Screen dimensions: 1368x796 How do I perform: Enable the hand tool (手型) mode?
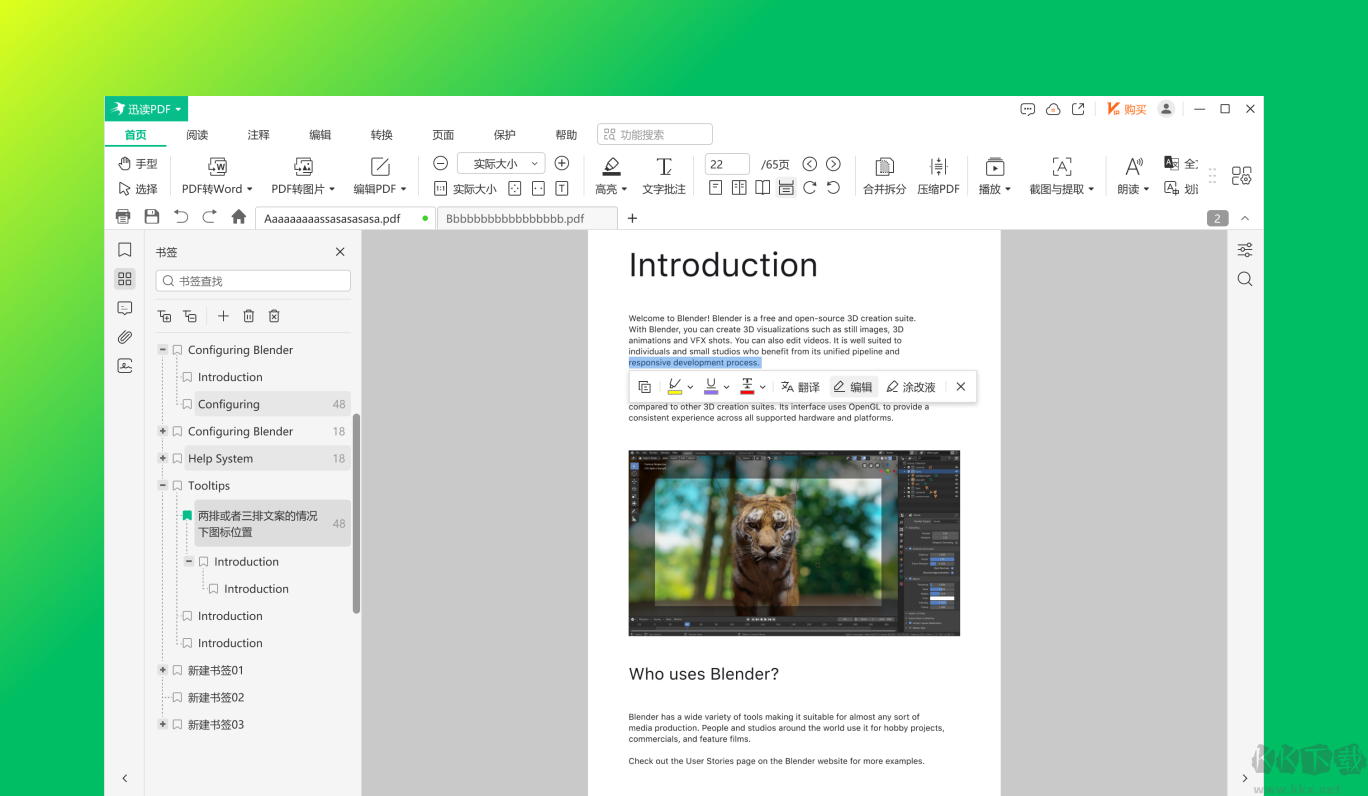click(x=138, y=163)
